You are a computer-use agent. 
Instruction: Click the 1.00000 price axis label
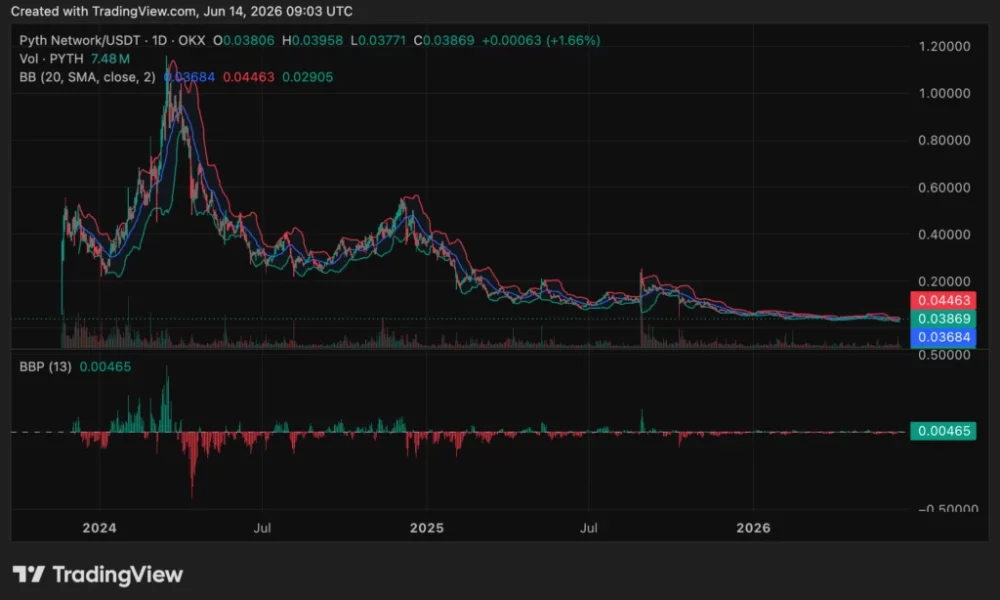click(x=945, y=93)
